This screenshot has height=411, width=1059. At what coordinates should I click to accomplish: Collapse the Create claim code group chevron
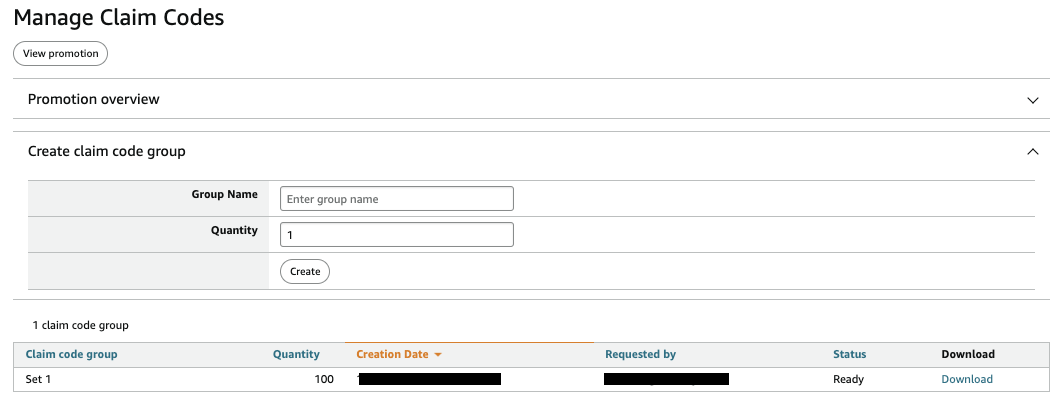click(x=1033, y=152)
